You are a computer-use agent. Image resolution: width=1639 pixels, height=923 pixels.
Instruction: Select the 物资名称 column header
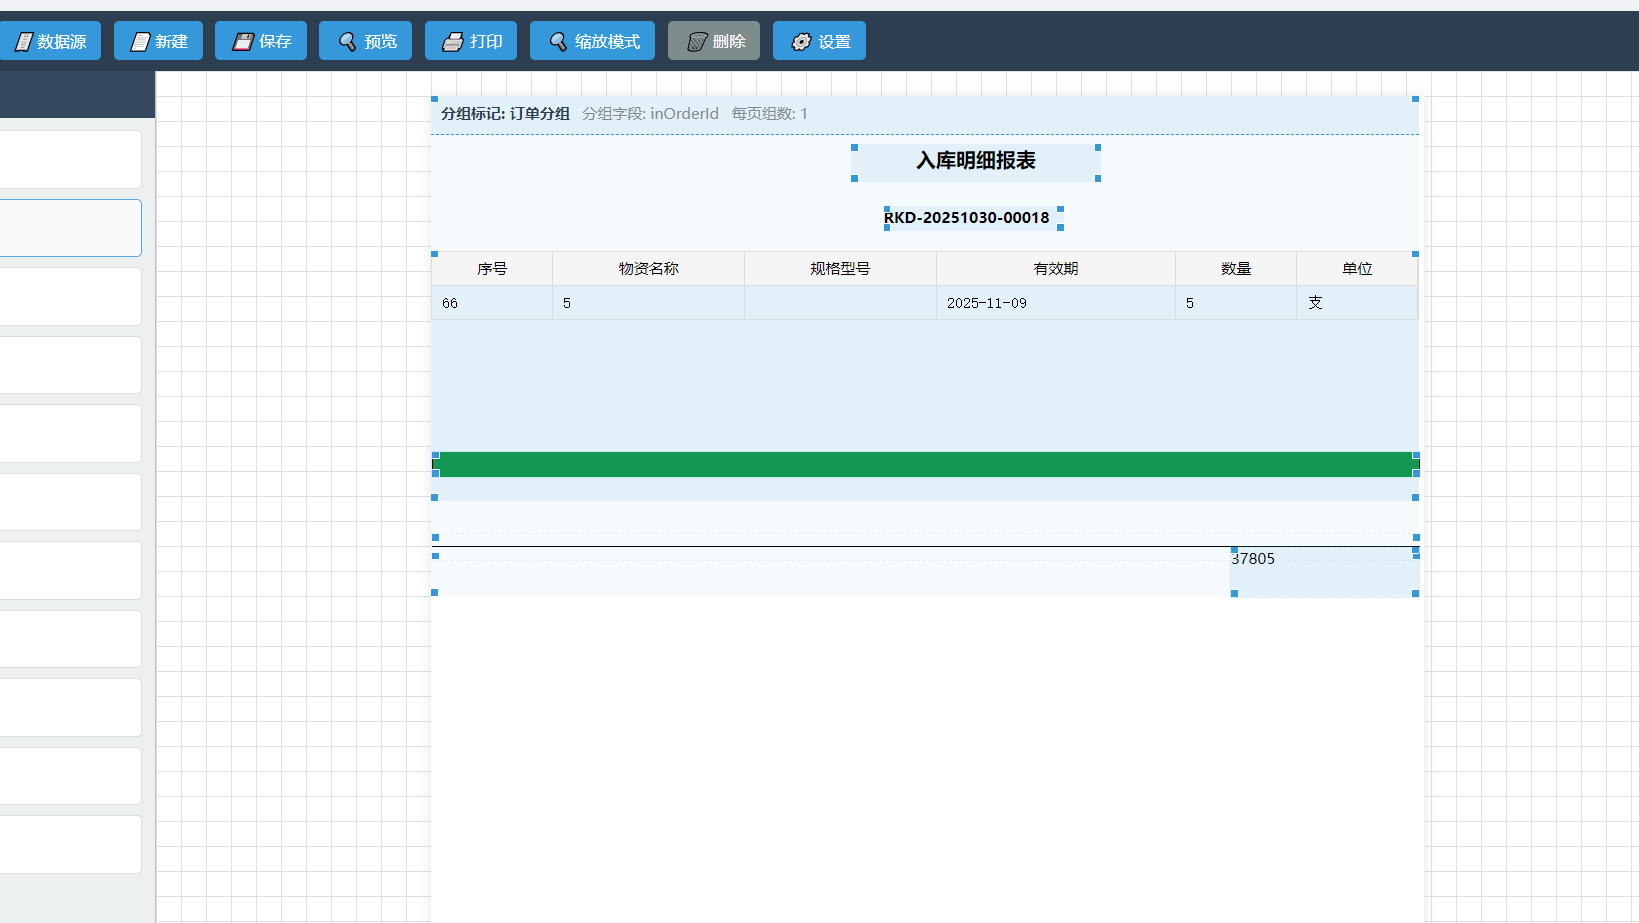tap(649, 269)
